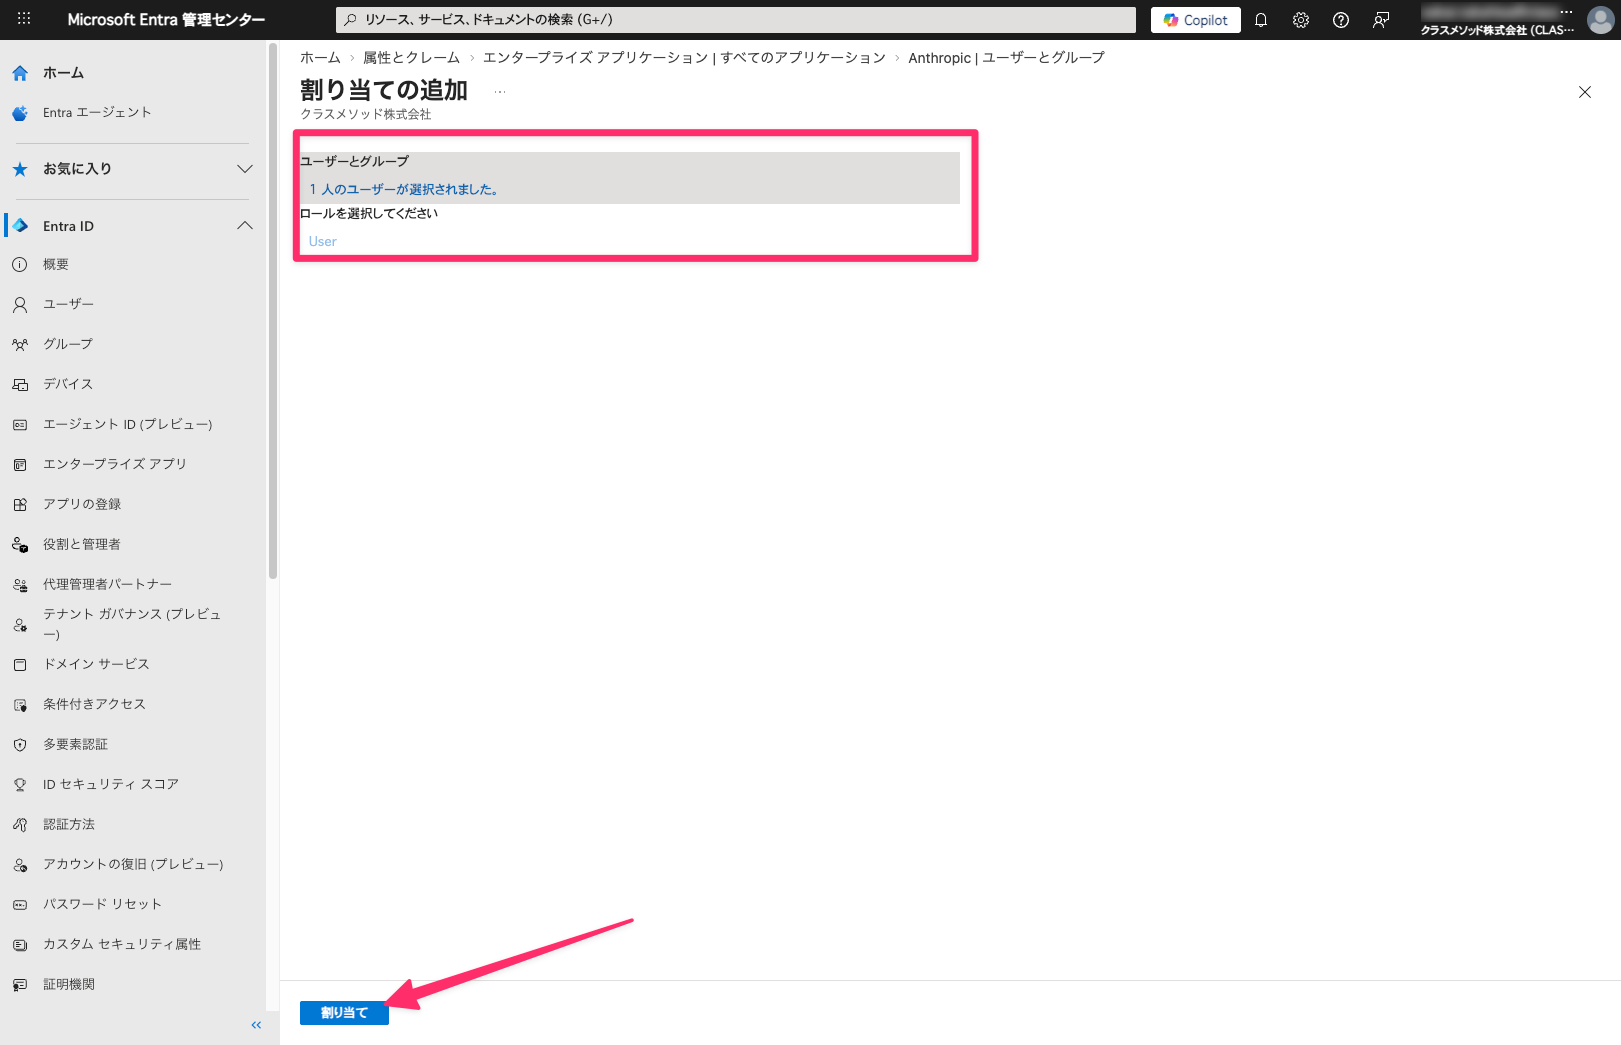The height and width of the screenshot is (1045, 1621).
Task: Collapse the sidebar with double chevron
Action: (x=256, y=1025)
